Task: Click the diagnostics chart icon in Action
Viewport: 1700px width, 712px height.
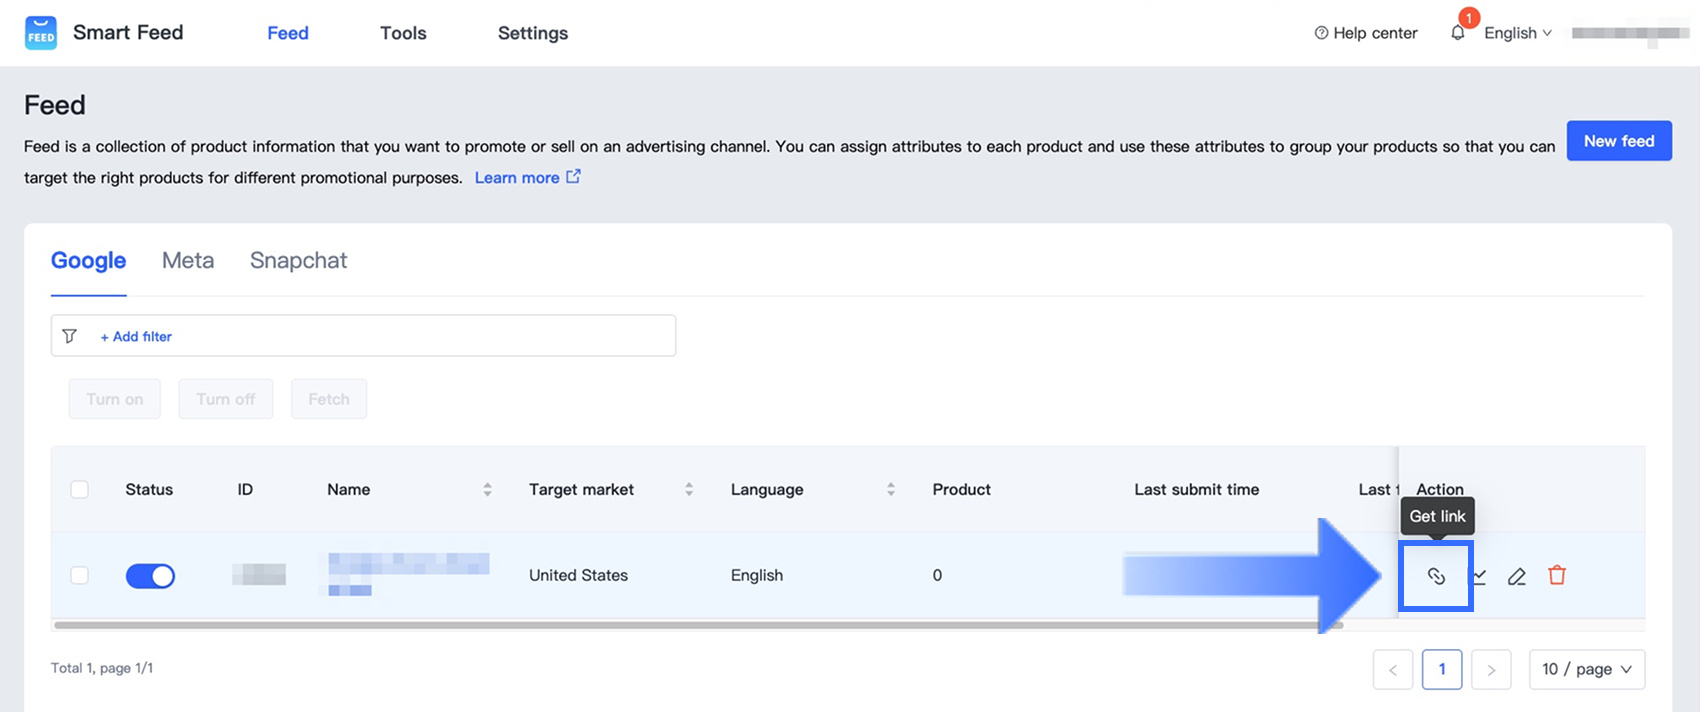Action: click(x=1480, y=576)
